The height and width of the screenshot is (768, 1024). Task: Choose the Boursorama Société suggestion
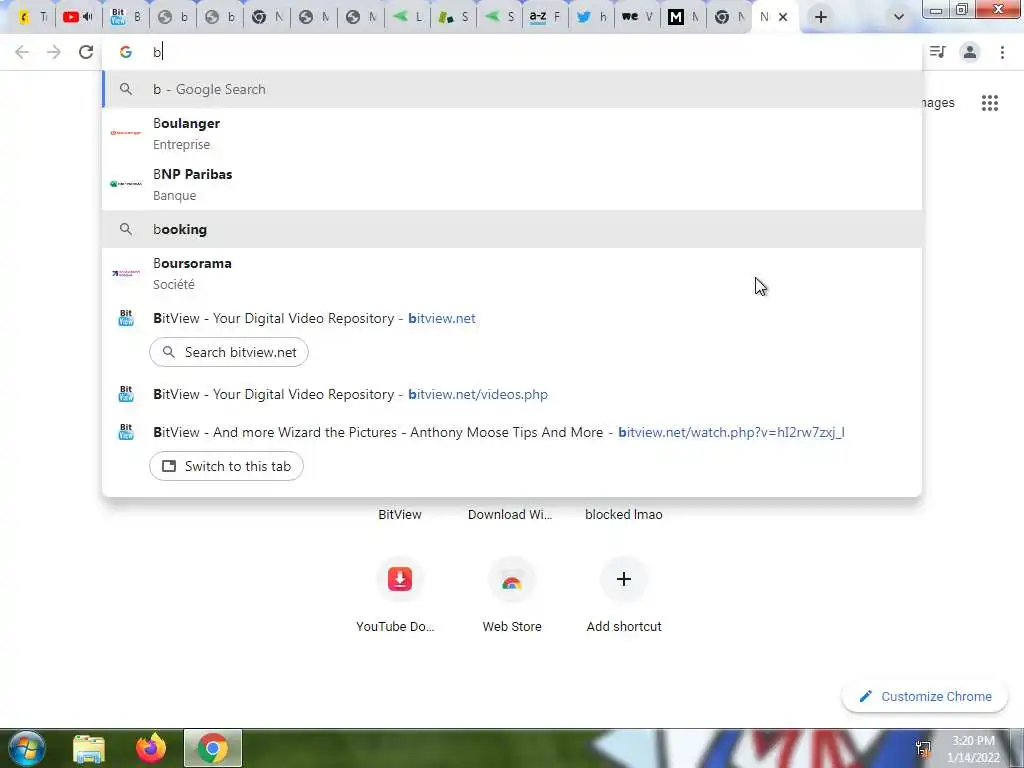coord(513,273)
